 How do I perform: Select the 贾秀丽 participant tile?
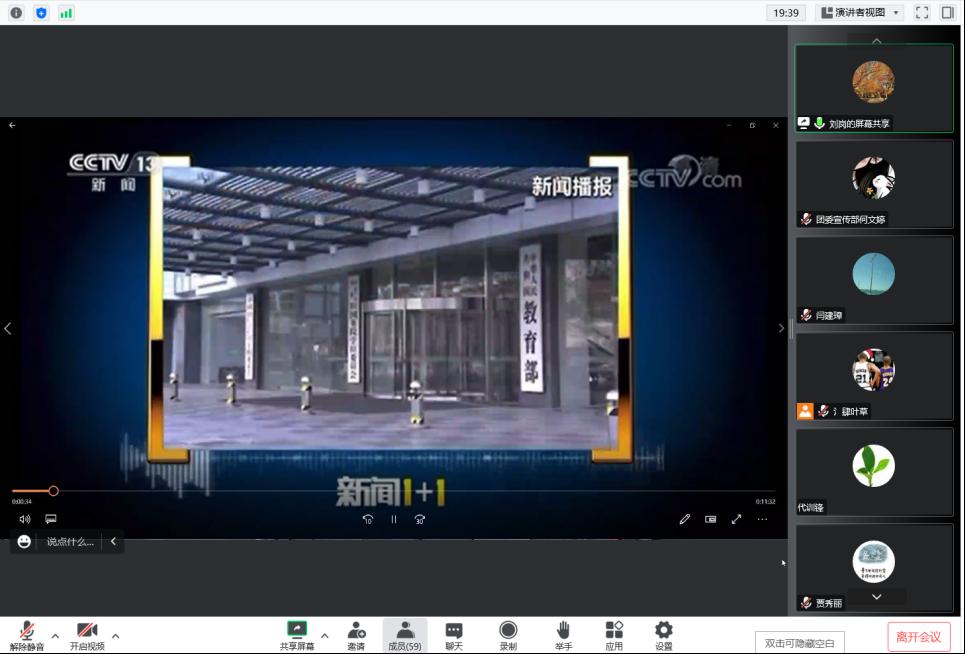pos(874,568)
